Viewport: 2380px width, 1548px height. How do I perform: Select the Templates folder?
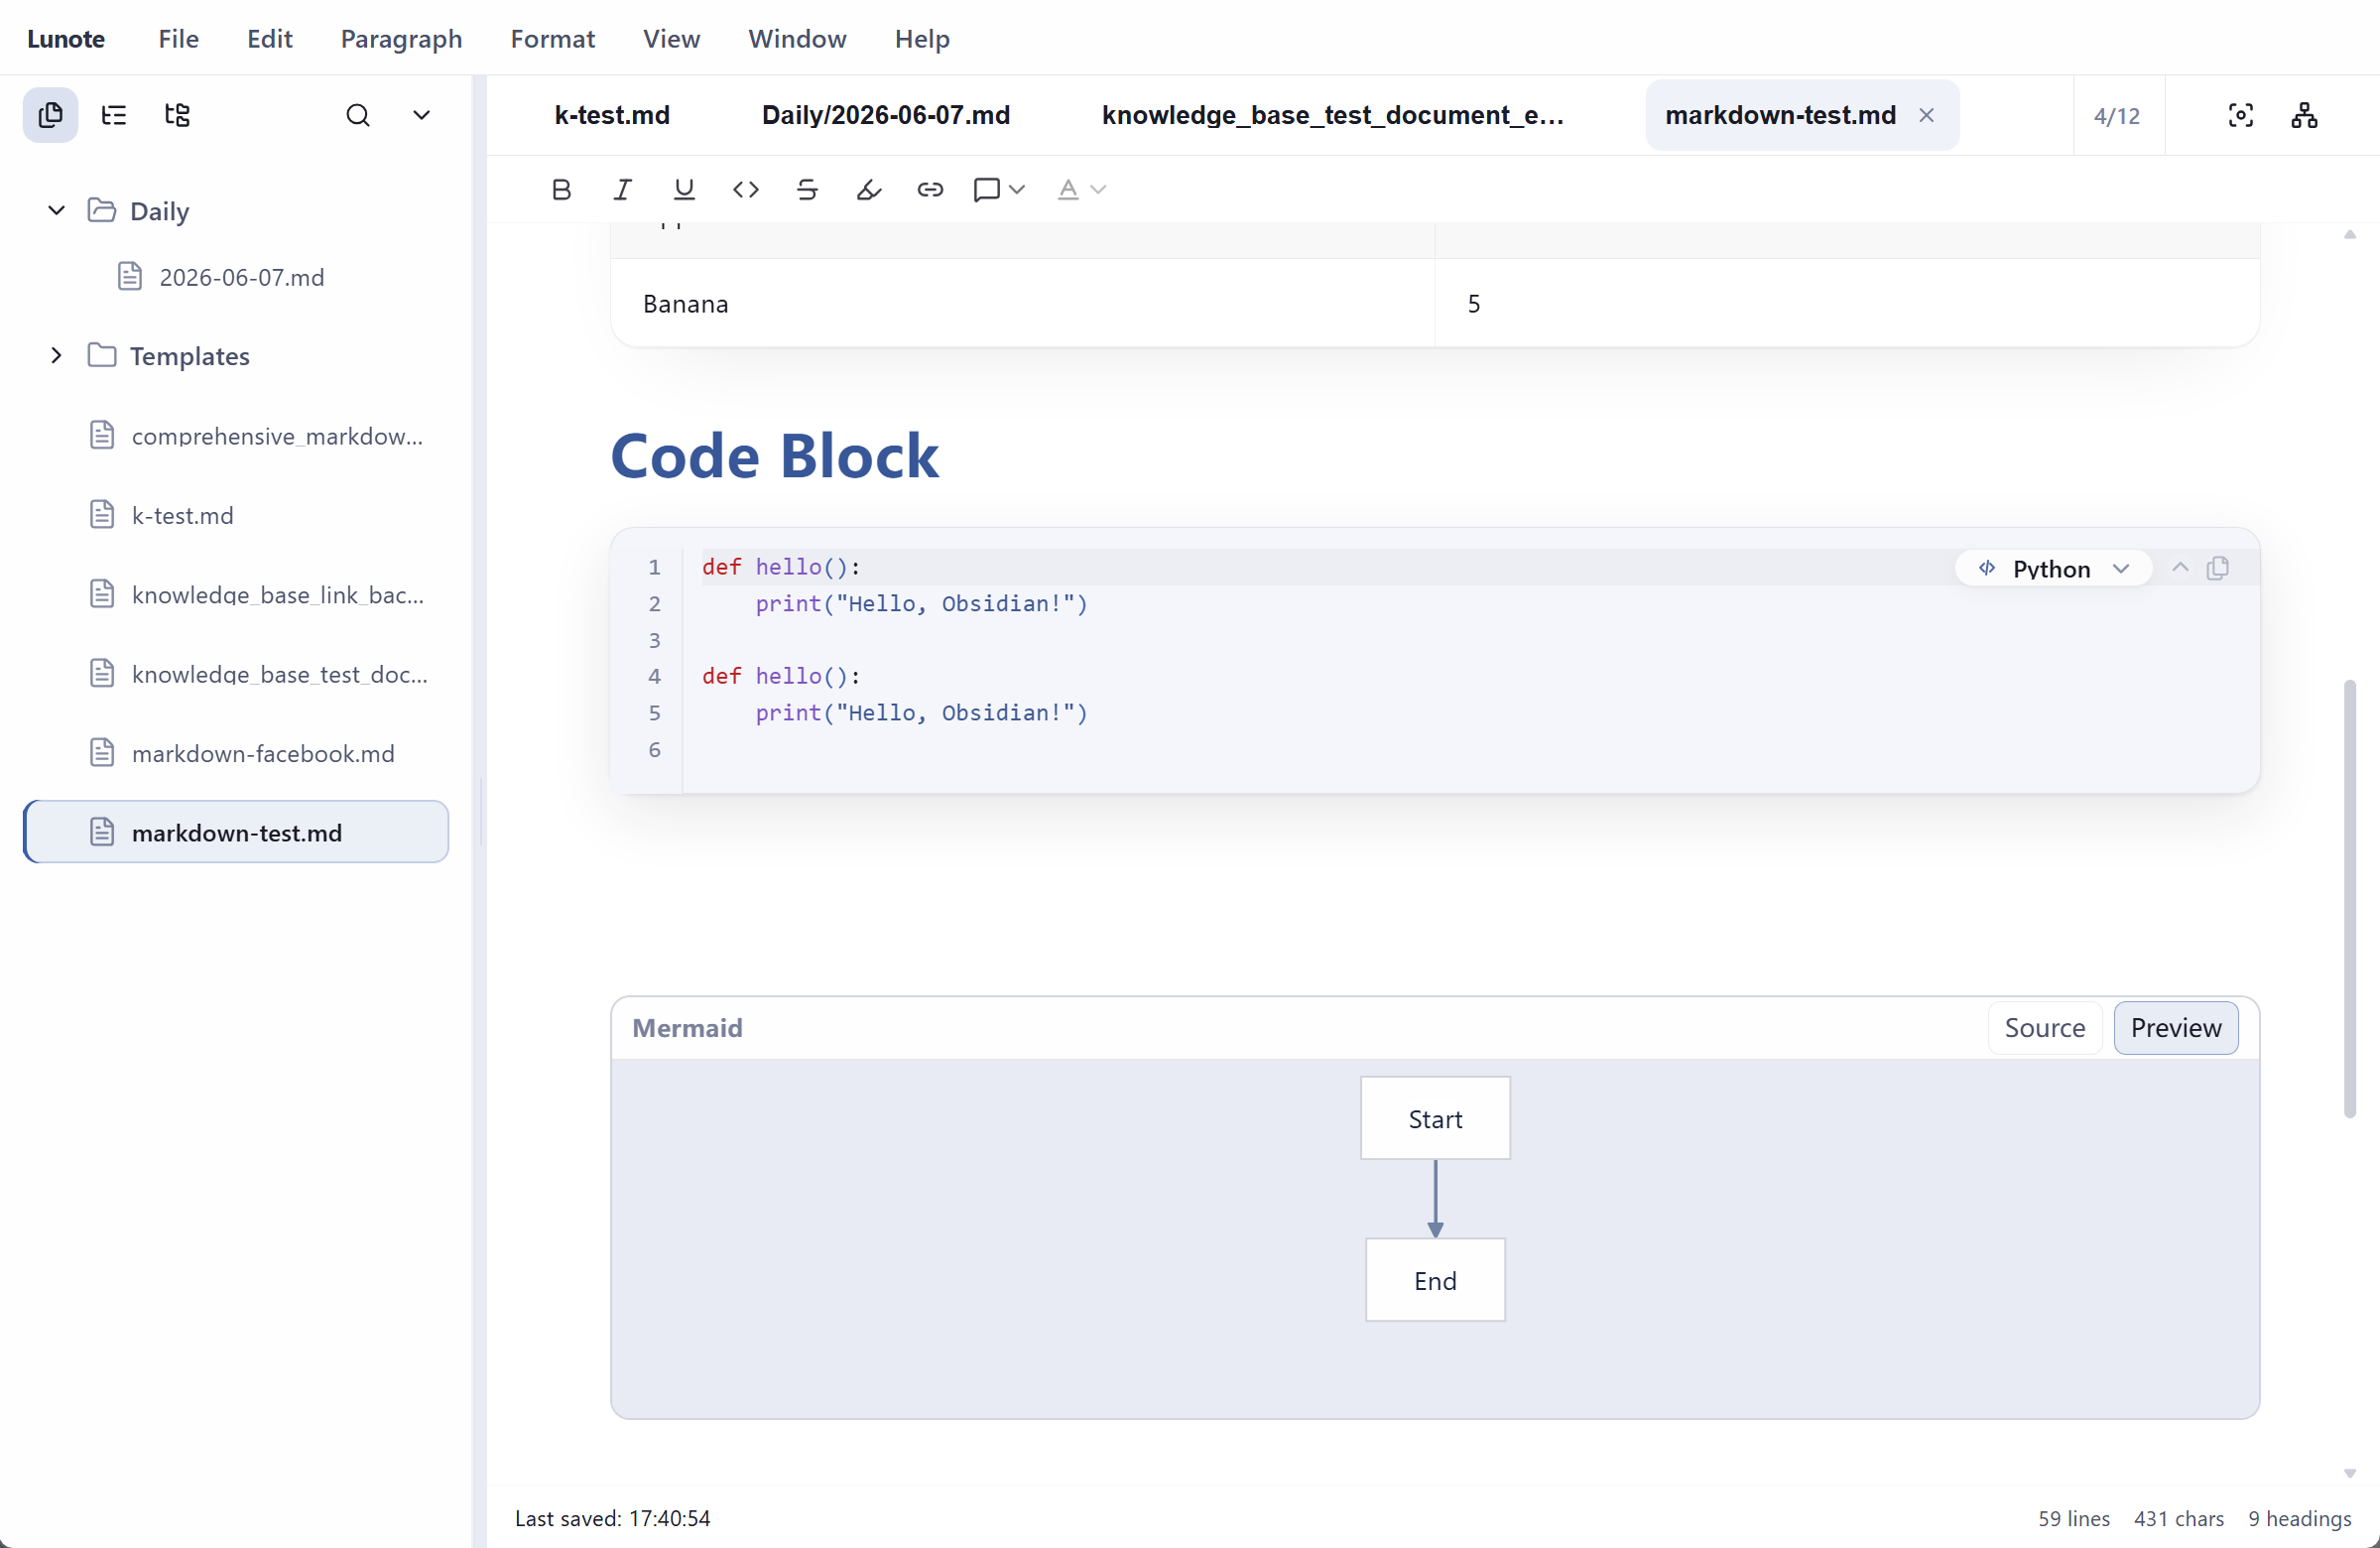pos(188,356)
